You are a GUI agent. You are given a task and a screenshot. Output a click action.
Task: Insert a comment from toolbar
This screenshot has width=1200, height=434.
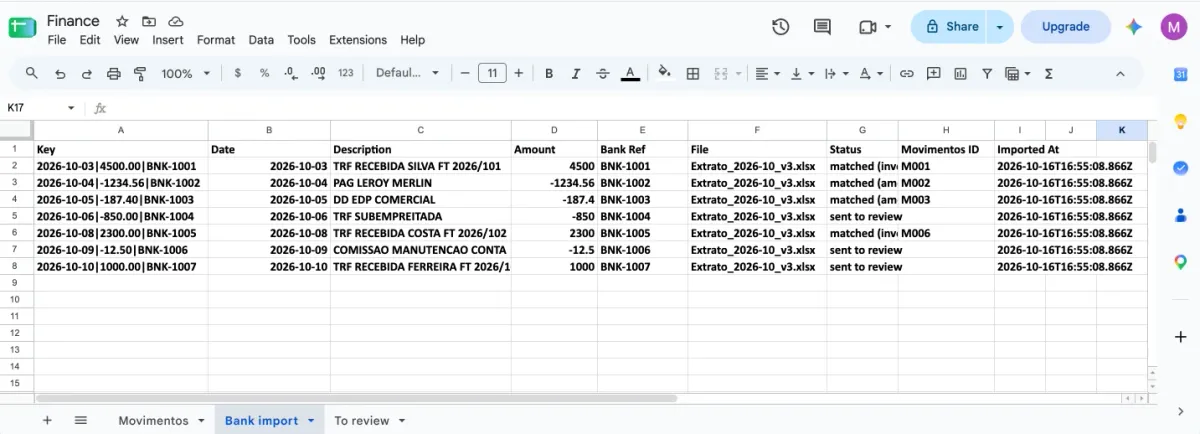tap(934, 73)
